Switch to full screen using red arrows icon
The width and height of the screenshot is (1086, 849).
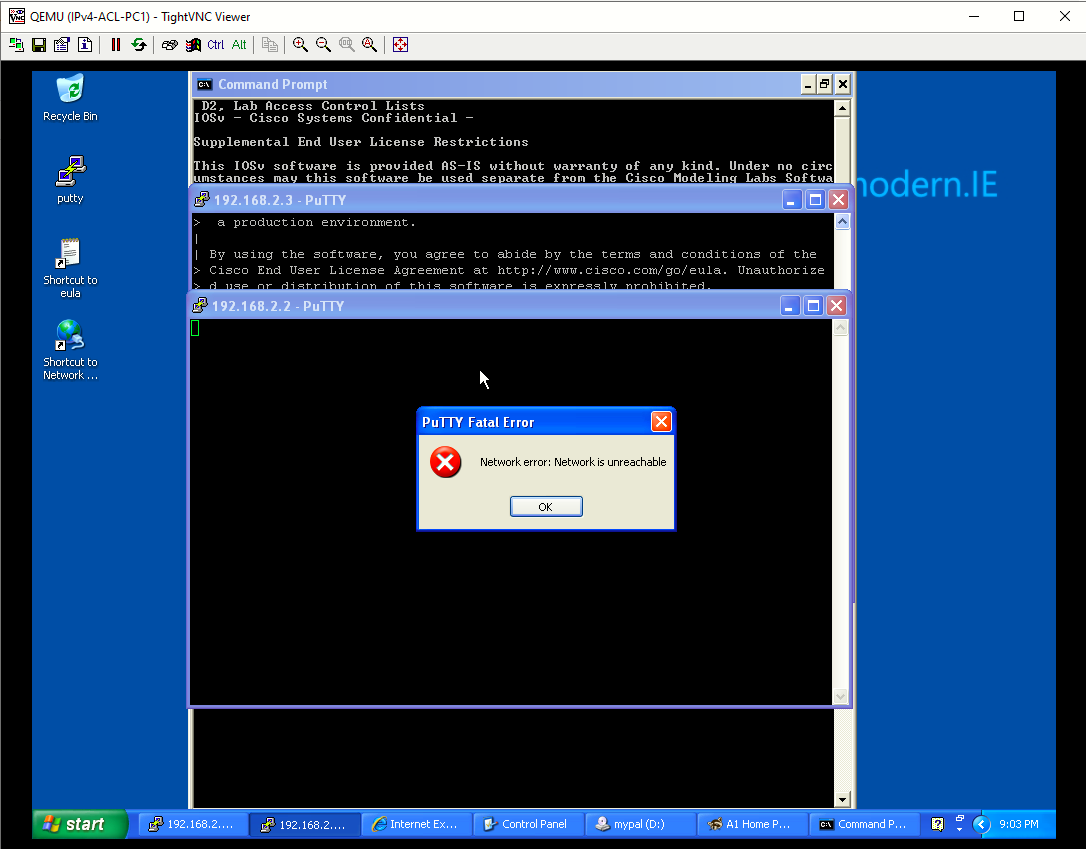point(400,45)
